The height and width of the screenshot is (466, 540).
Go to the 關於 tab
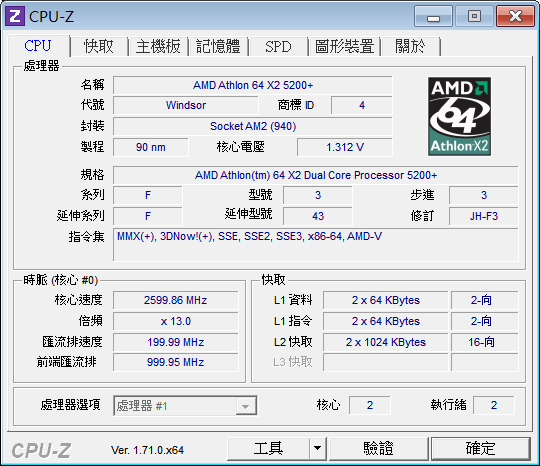coord(410,46)
